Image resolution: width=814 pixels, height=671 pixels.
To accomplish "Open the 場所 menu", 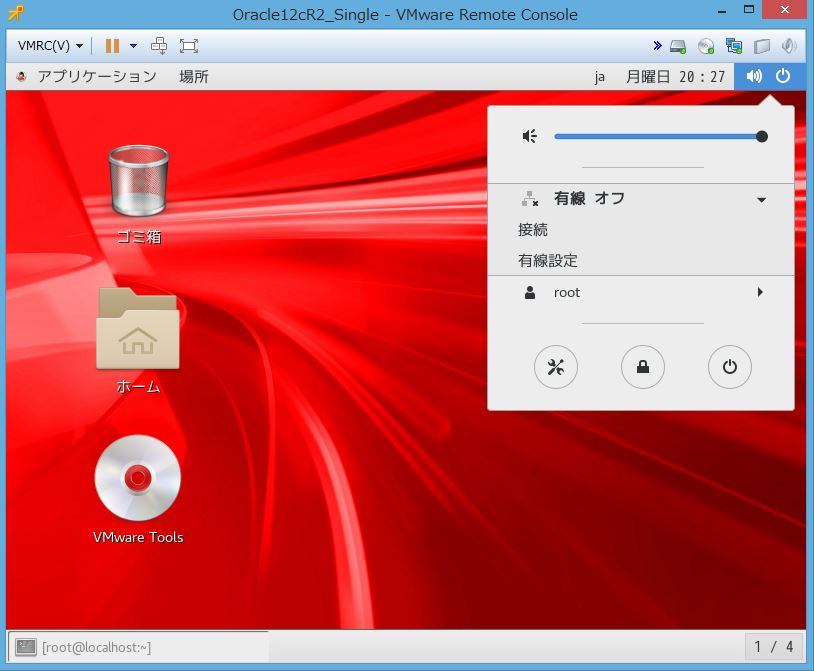I will 194,77.
